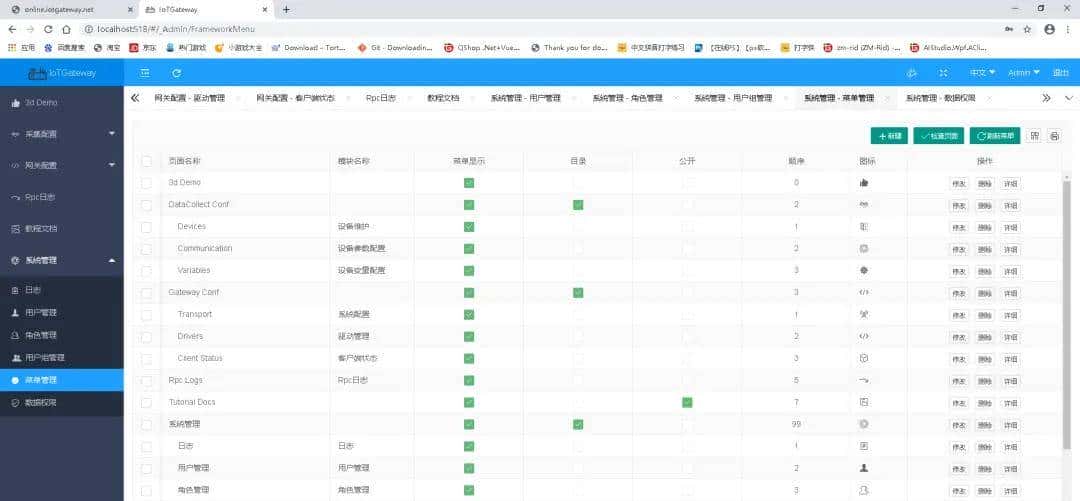The height and width of the screenshot is (501, 1080).
Task: Tick the select-all checkbox in table header
Action: (146, 161)
